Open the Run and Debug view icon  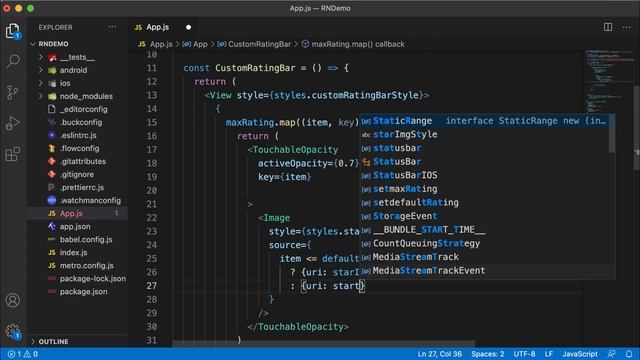click(x=13, y=122)
